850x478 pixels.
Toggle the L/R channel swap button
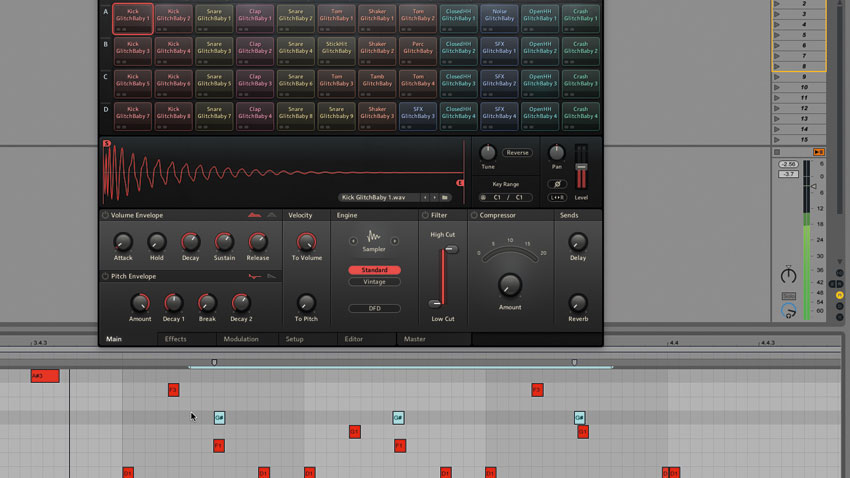pyautogui.click(x=557, y=197)
